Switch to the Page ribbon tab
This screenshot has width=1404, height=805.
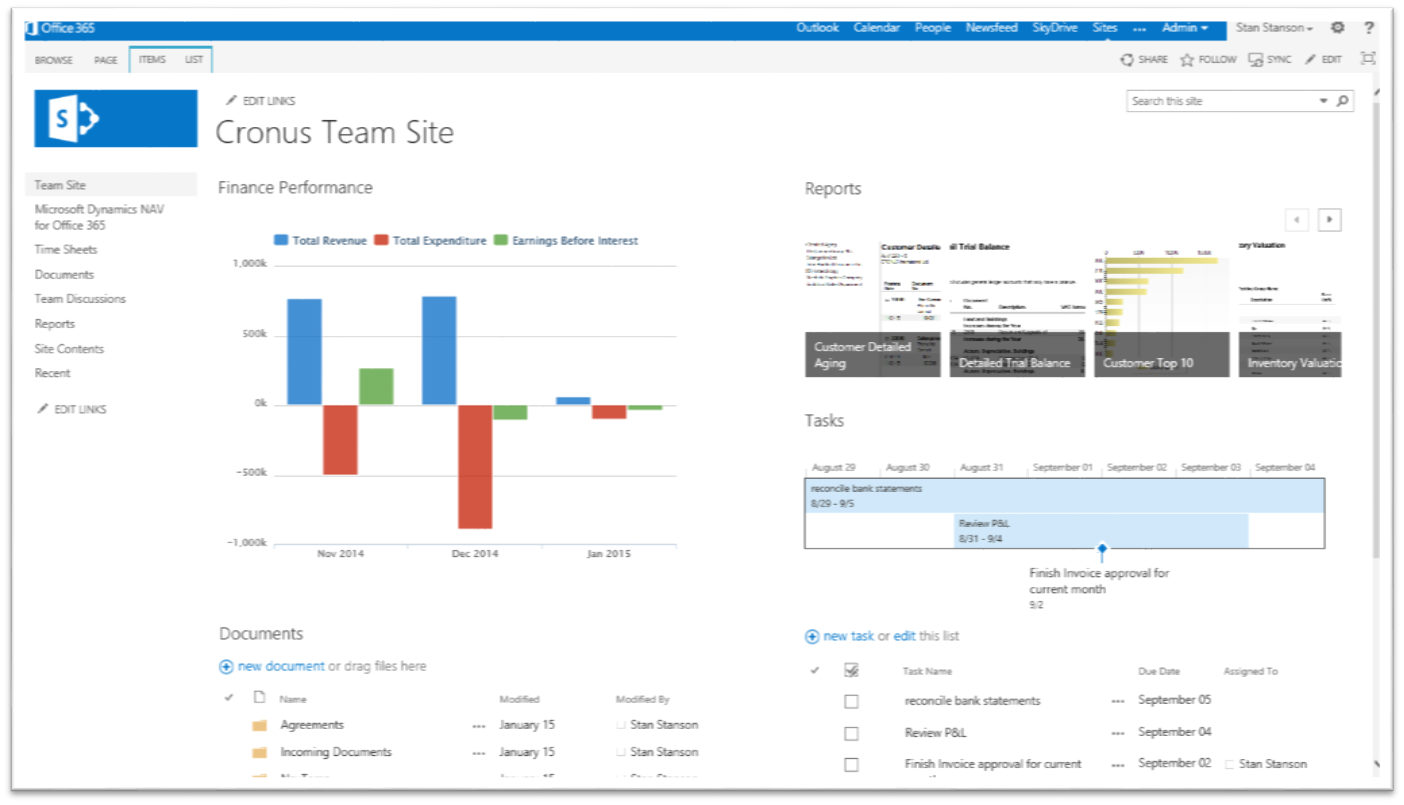106,60
